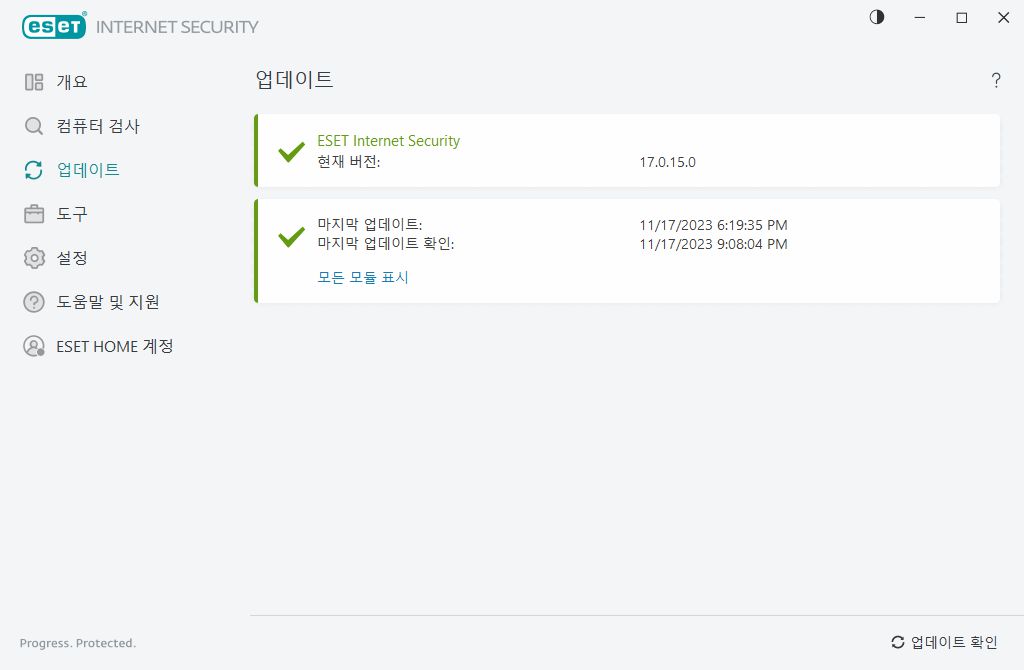Select the 개요 sidebar icon

pyautogui.click(x=34, y=81)
